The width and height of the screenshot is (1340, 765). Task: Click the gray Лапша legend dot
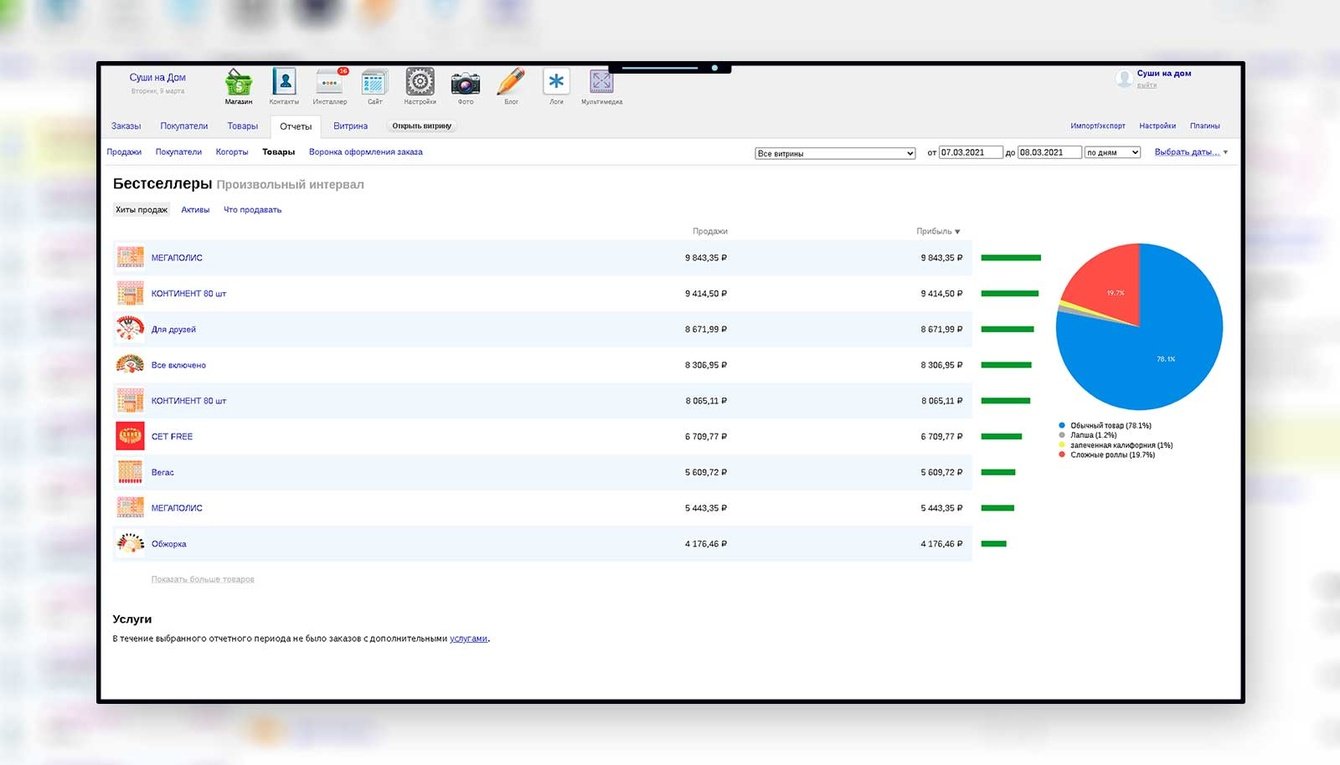[x=1062, y=436]
